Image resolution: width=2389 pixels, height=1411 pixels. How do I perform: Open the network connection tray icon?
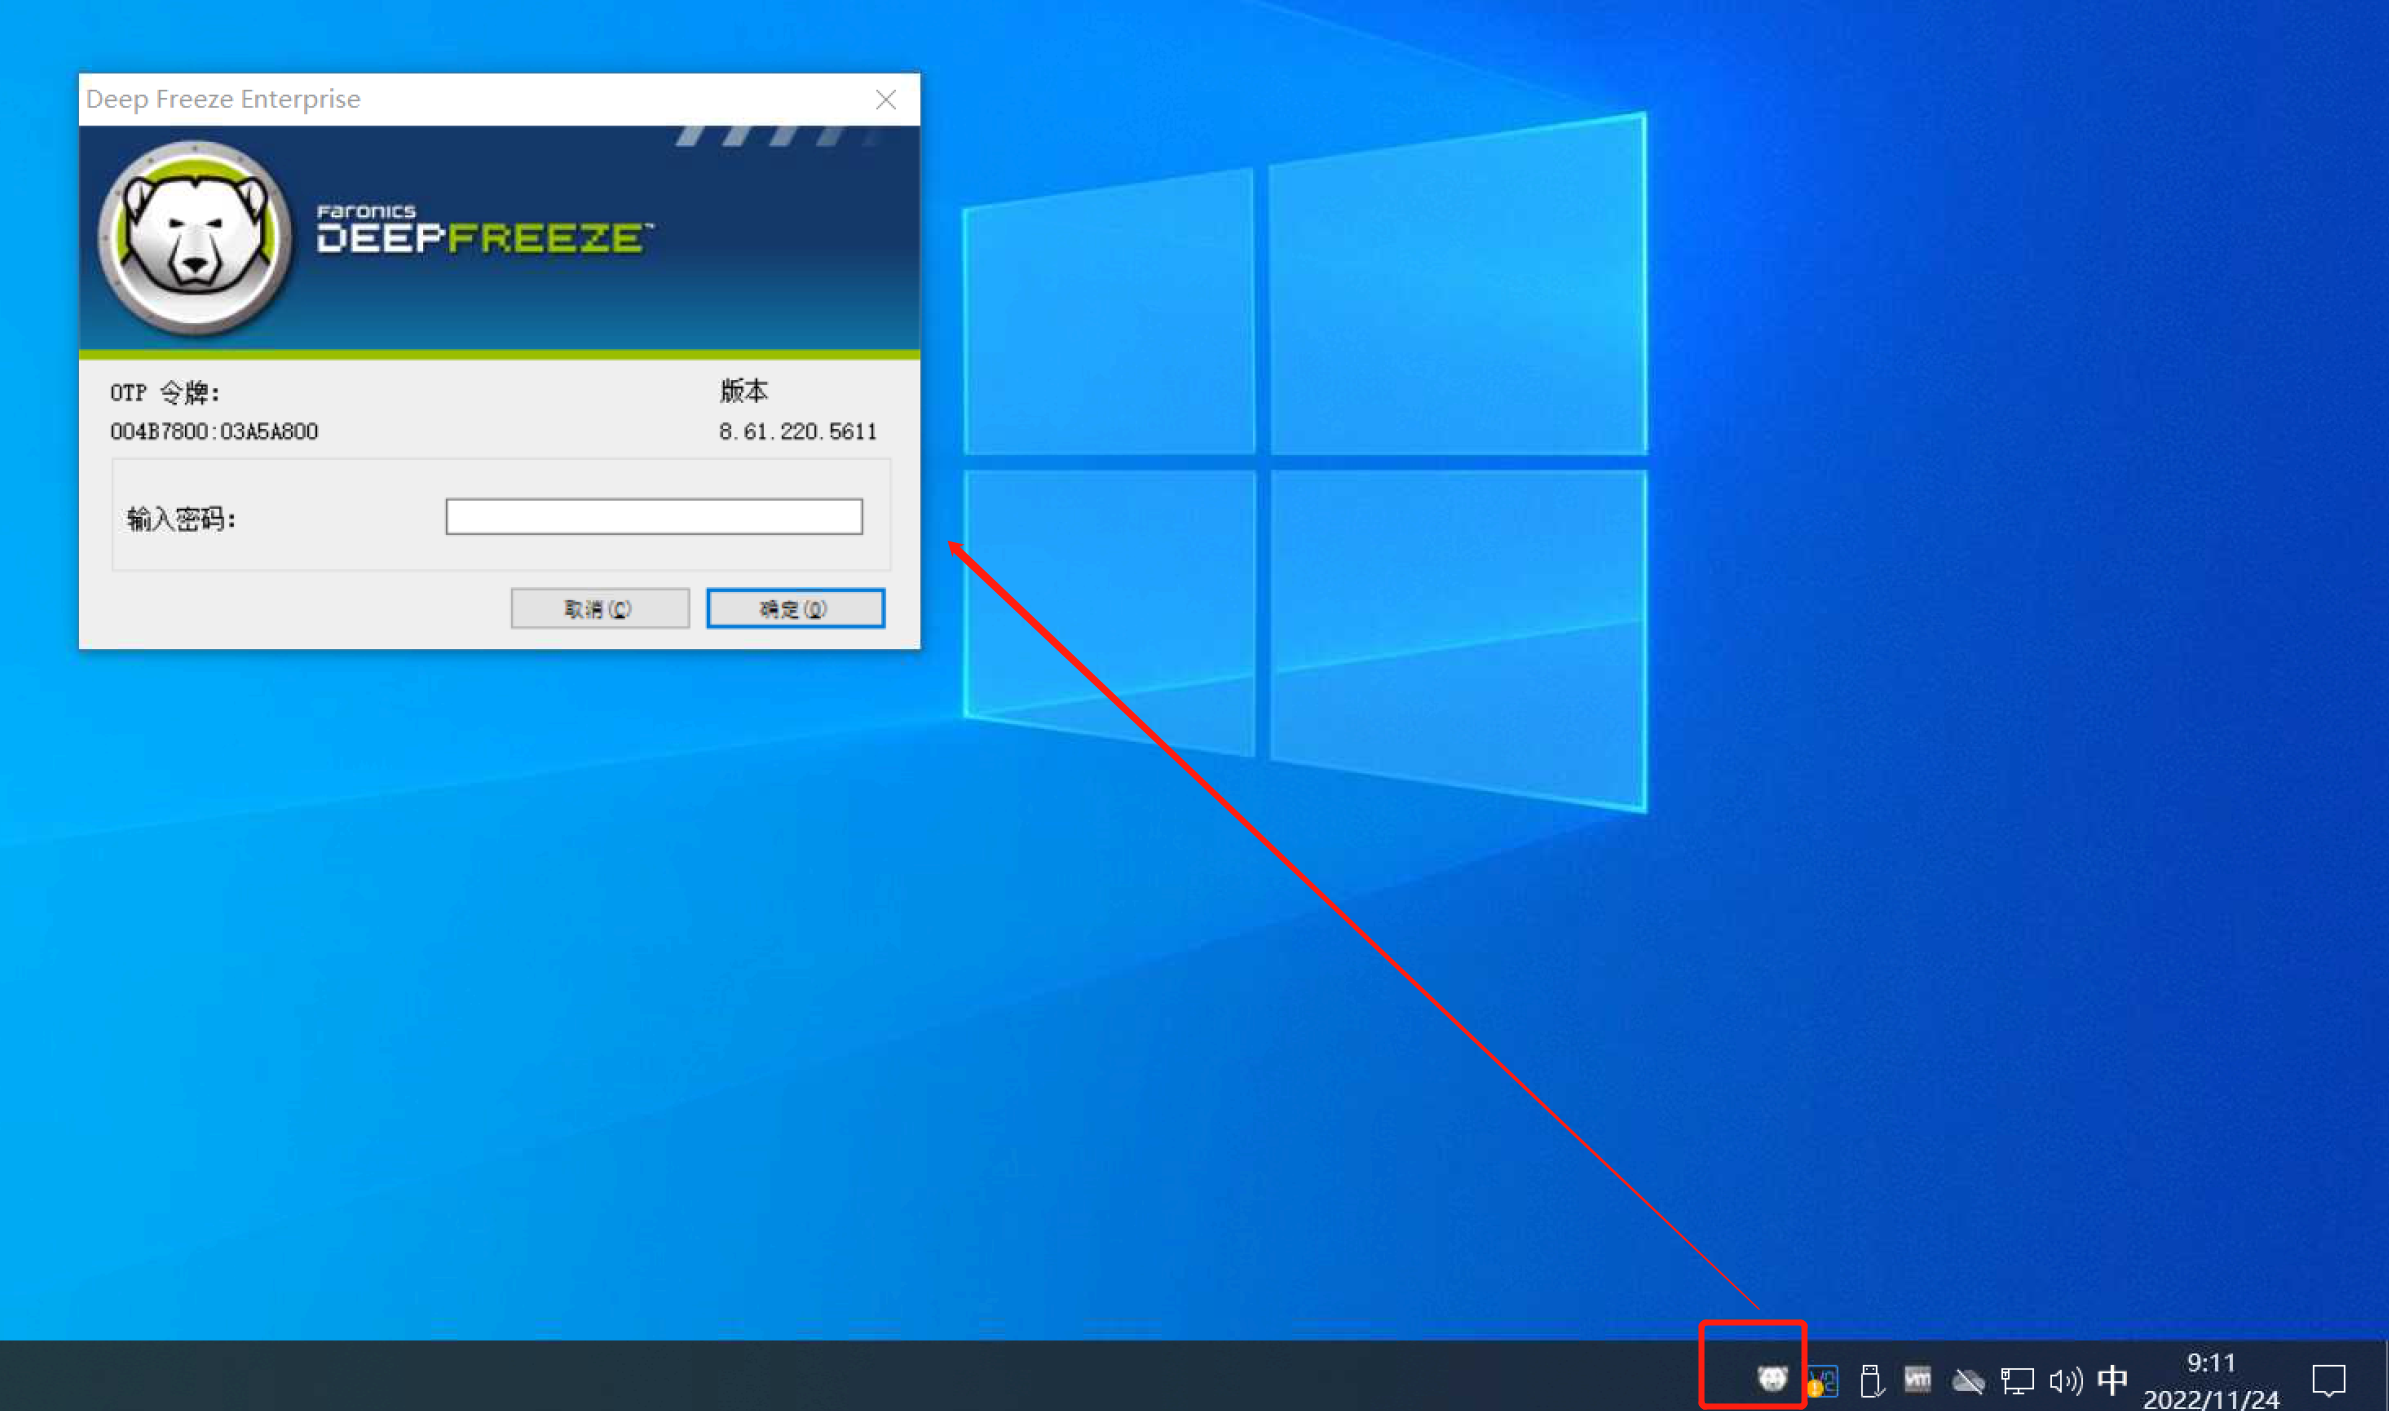[x=2016, y=1381]
